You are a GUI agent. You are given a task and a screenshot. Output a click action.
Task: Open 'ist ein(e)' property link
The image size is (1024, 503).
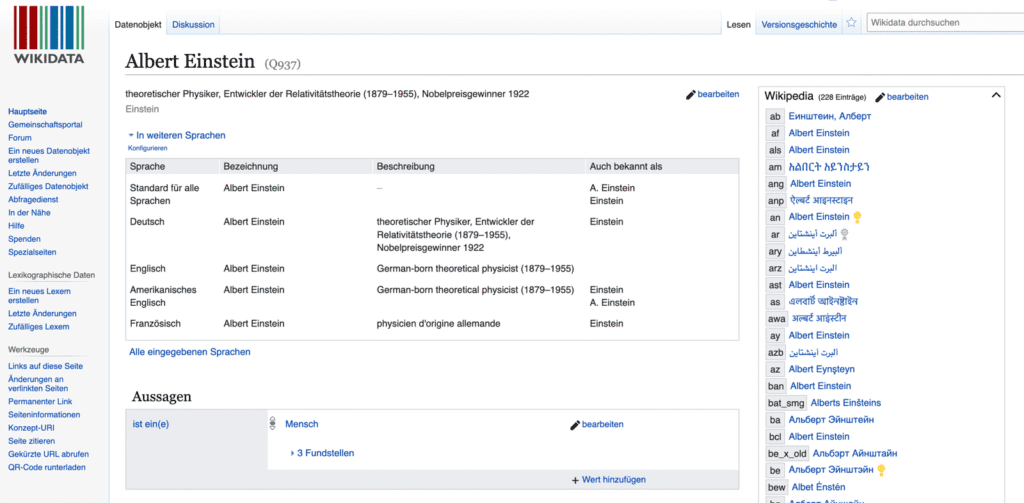(x=151, y=424)
